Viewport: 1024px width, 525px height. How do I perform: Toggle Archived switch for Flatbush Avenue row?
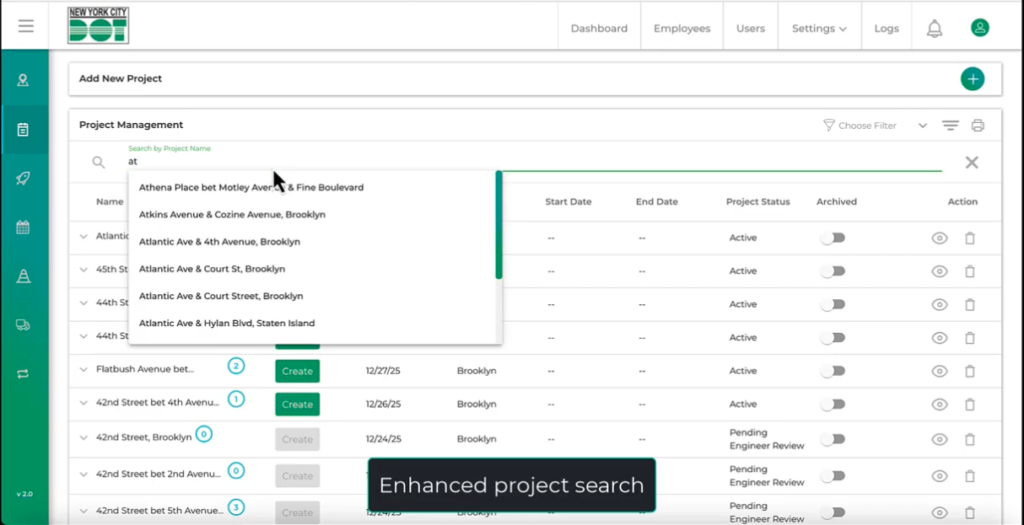[x=833, y=371]
